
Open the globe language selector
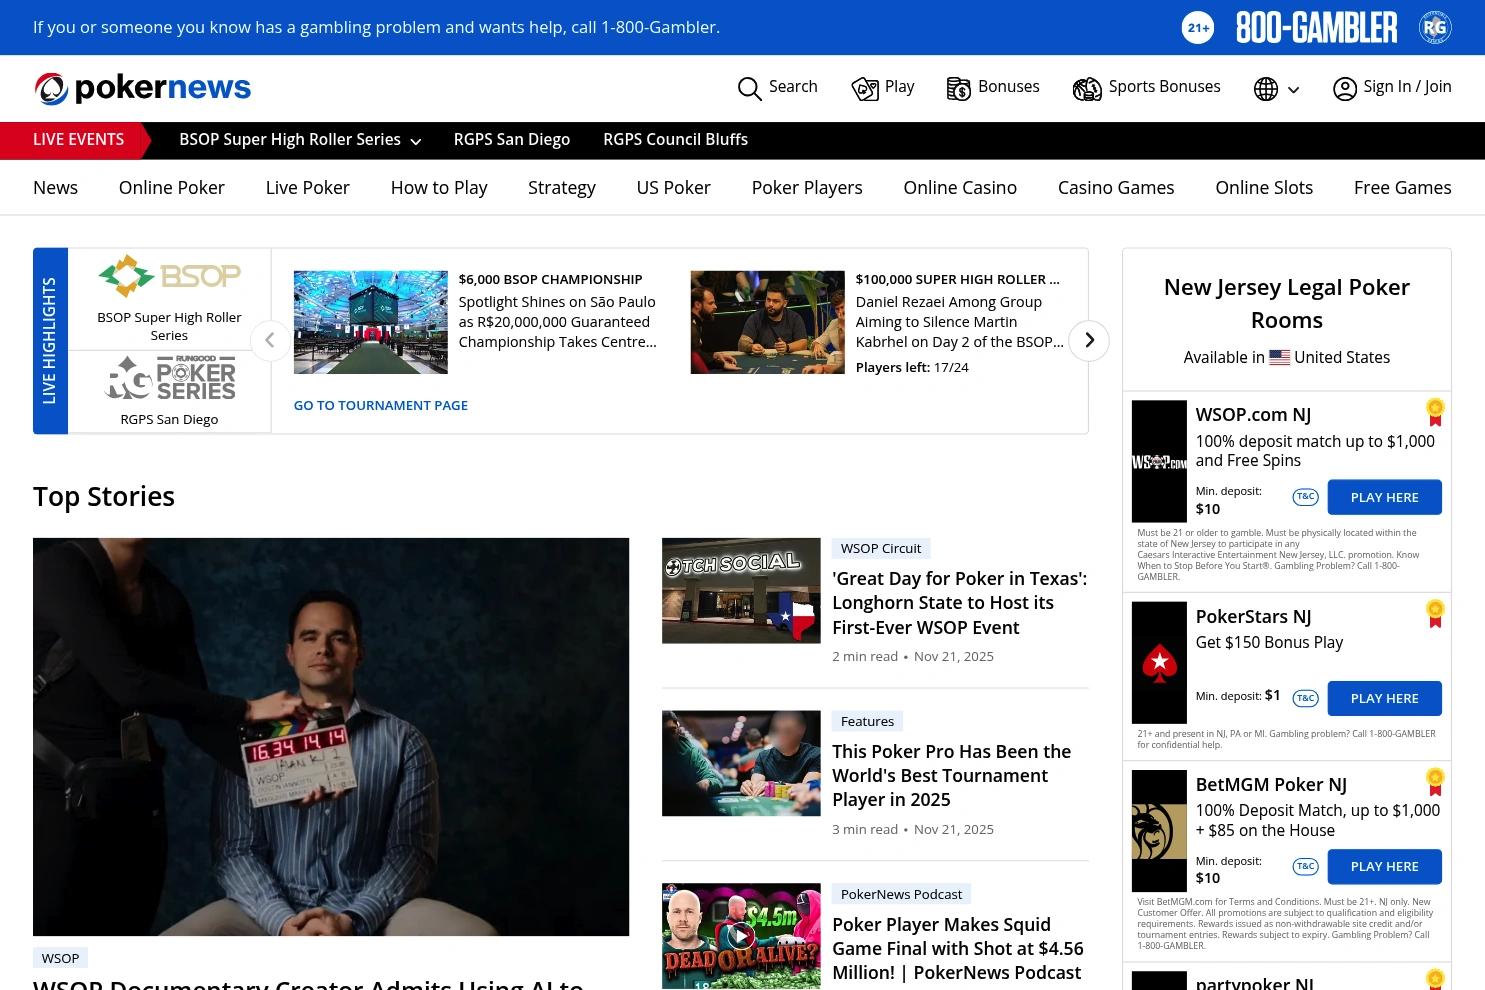coord(1265,88)
